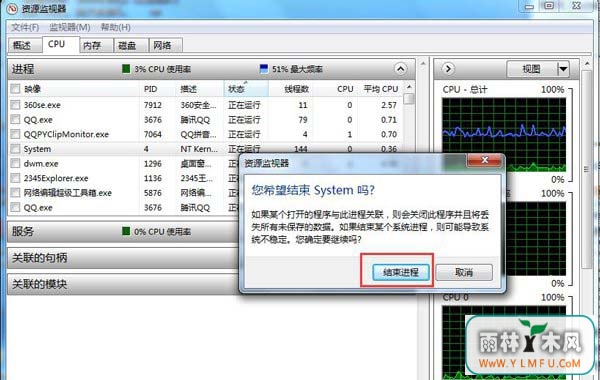Click the process list scroll-up arrow
This screenshot has height=380, width=600.
[x=409, y=87]
